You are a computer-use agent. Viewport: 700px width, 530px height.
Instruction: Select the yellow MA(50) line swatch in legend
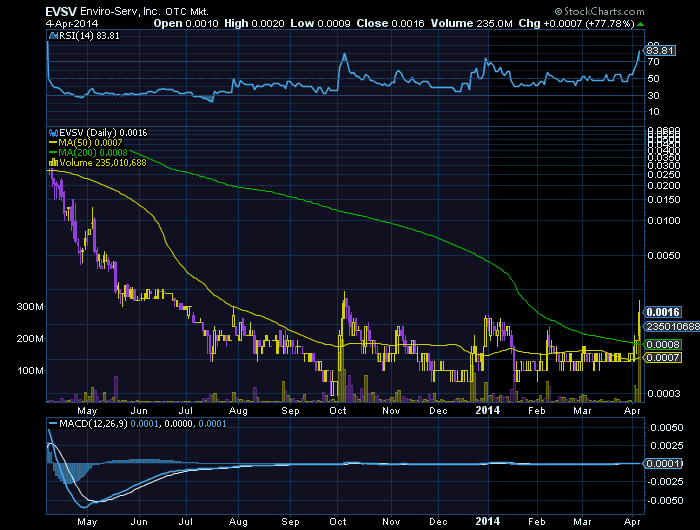click(53, 143)
